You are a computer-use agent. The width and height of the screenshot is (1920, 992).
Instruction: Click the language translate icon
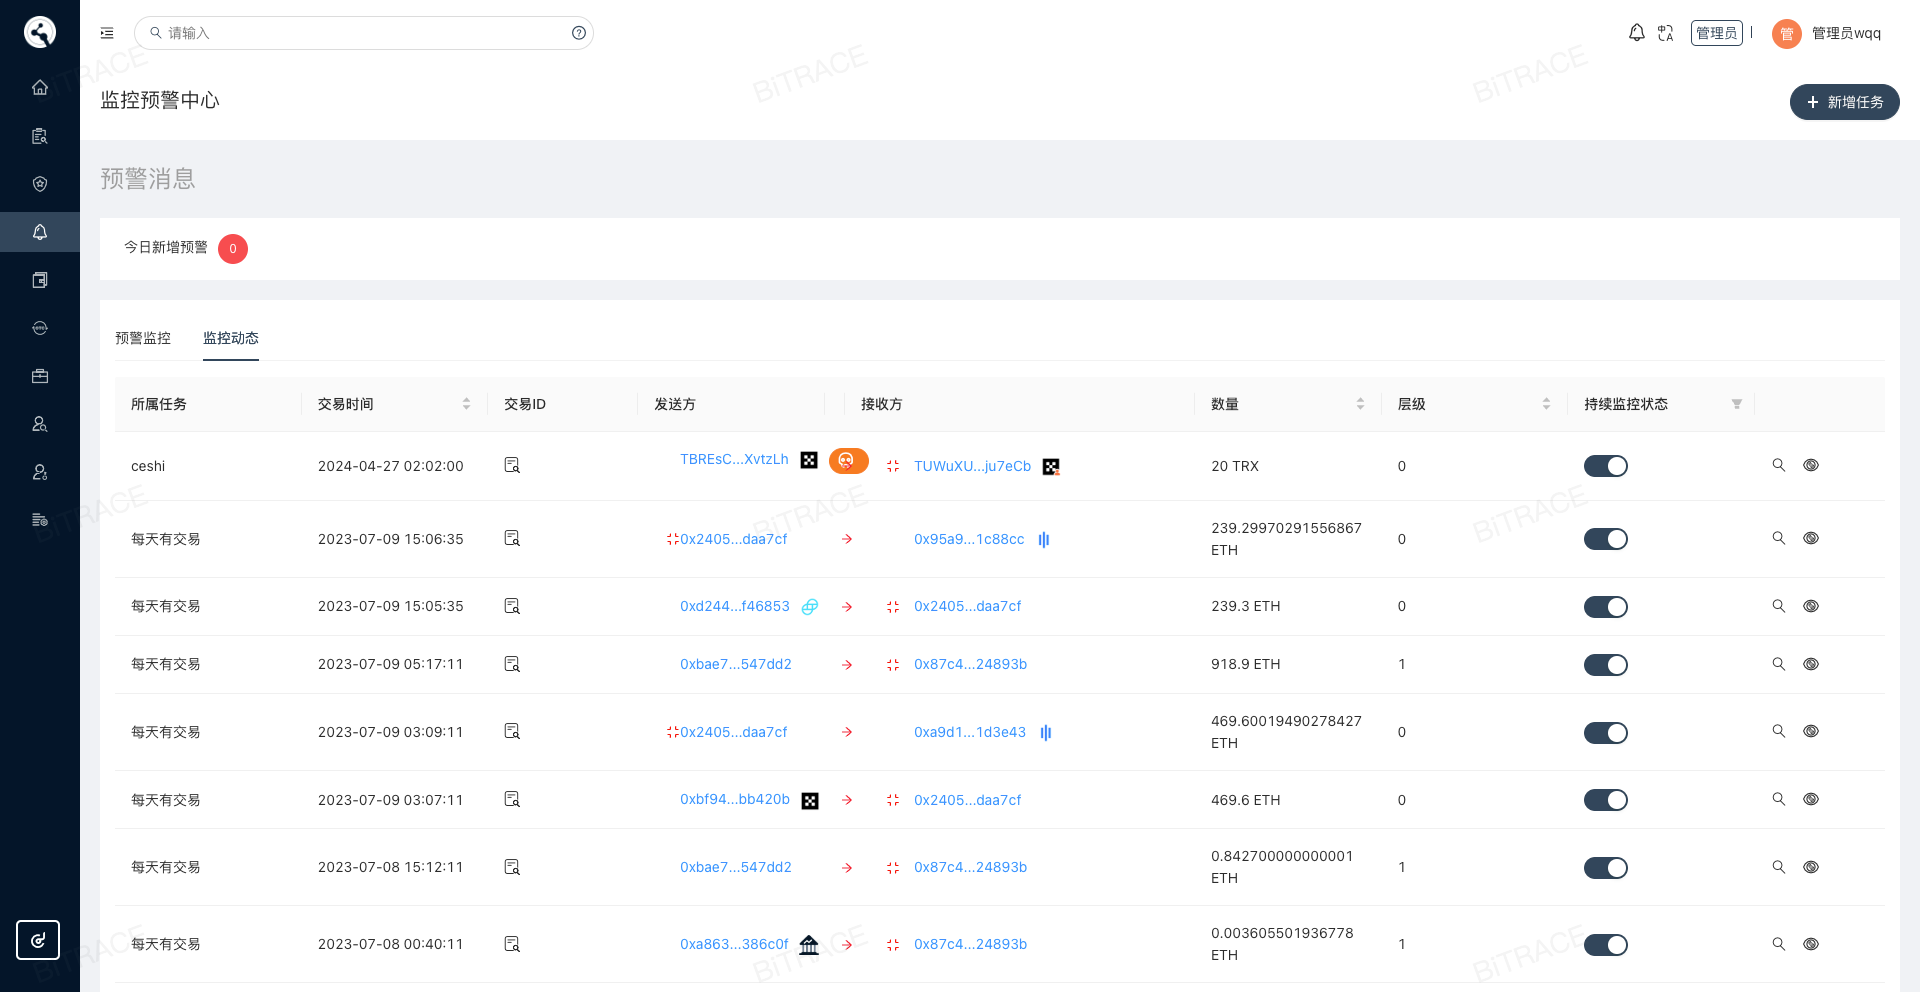[1666, 33]
